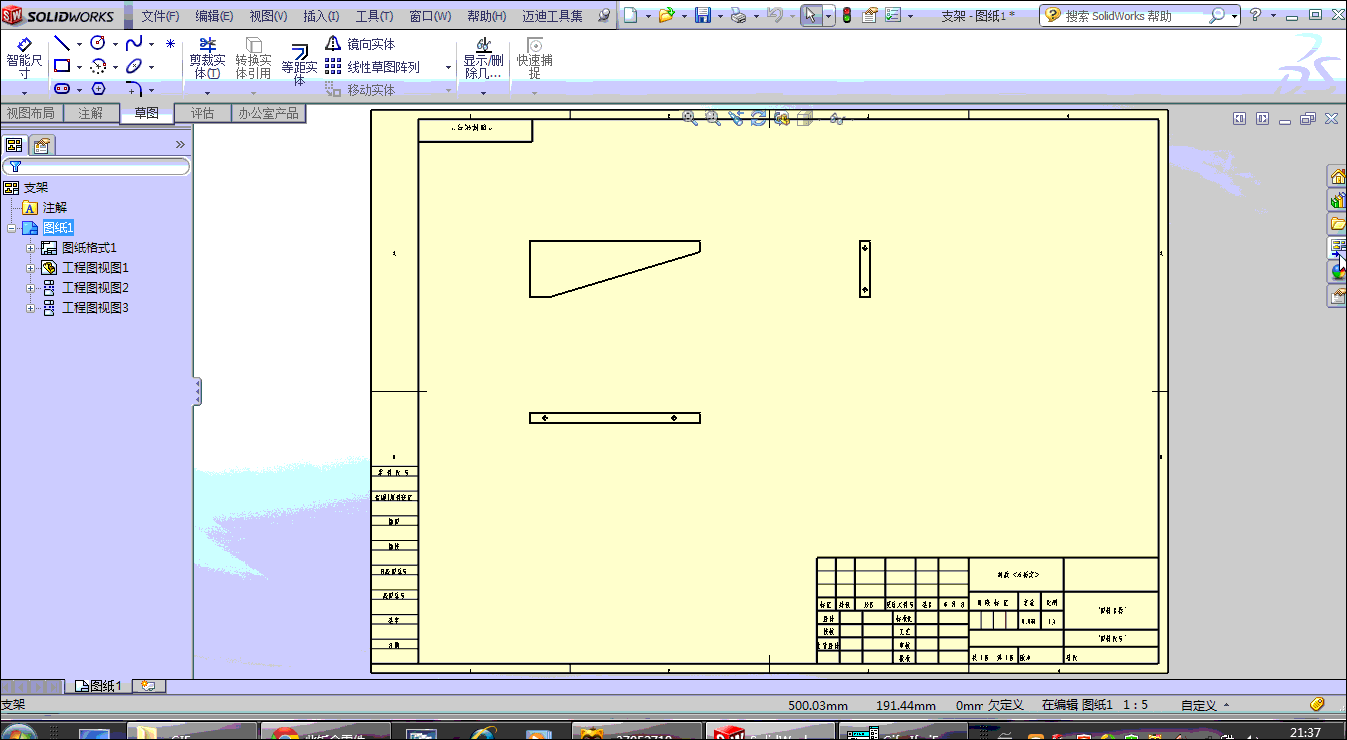Select the Circle sketch tool

point(98,43)
